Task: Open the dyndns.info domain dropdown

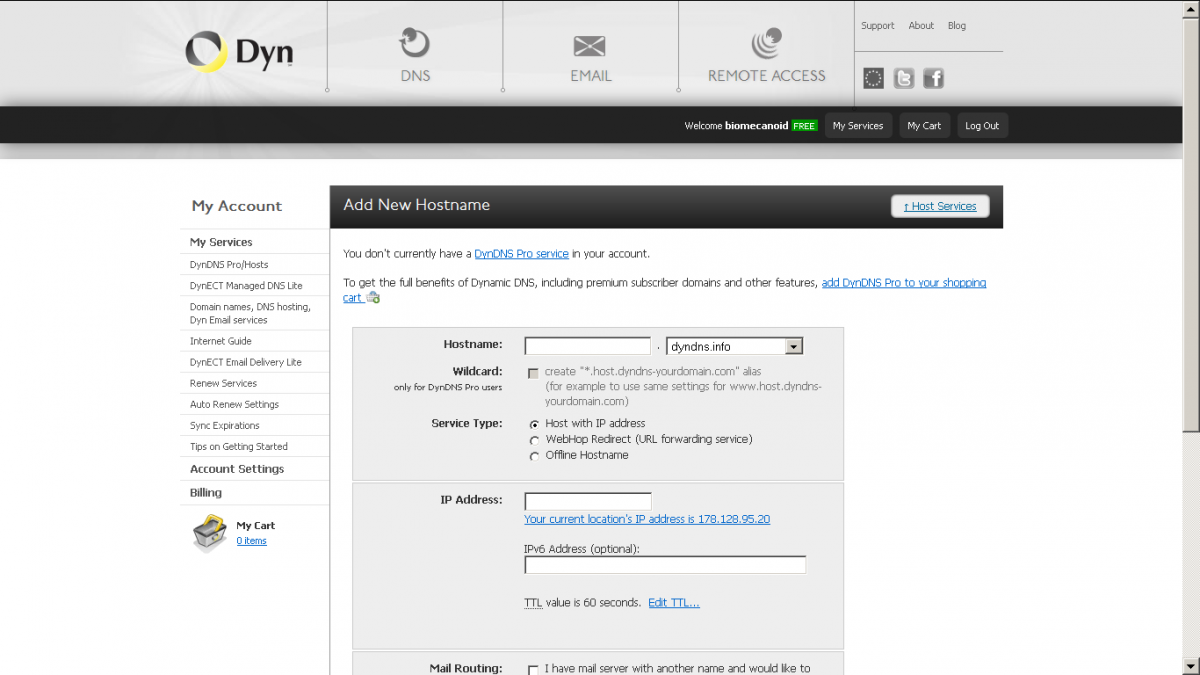Action: click(x=735, y=347)
